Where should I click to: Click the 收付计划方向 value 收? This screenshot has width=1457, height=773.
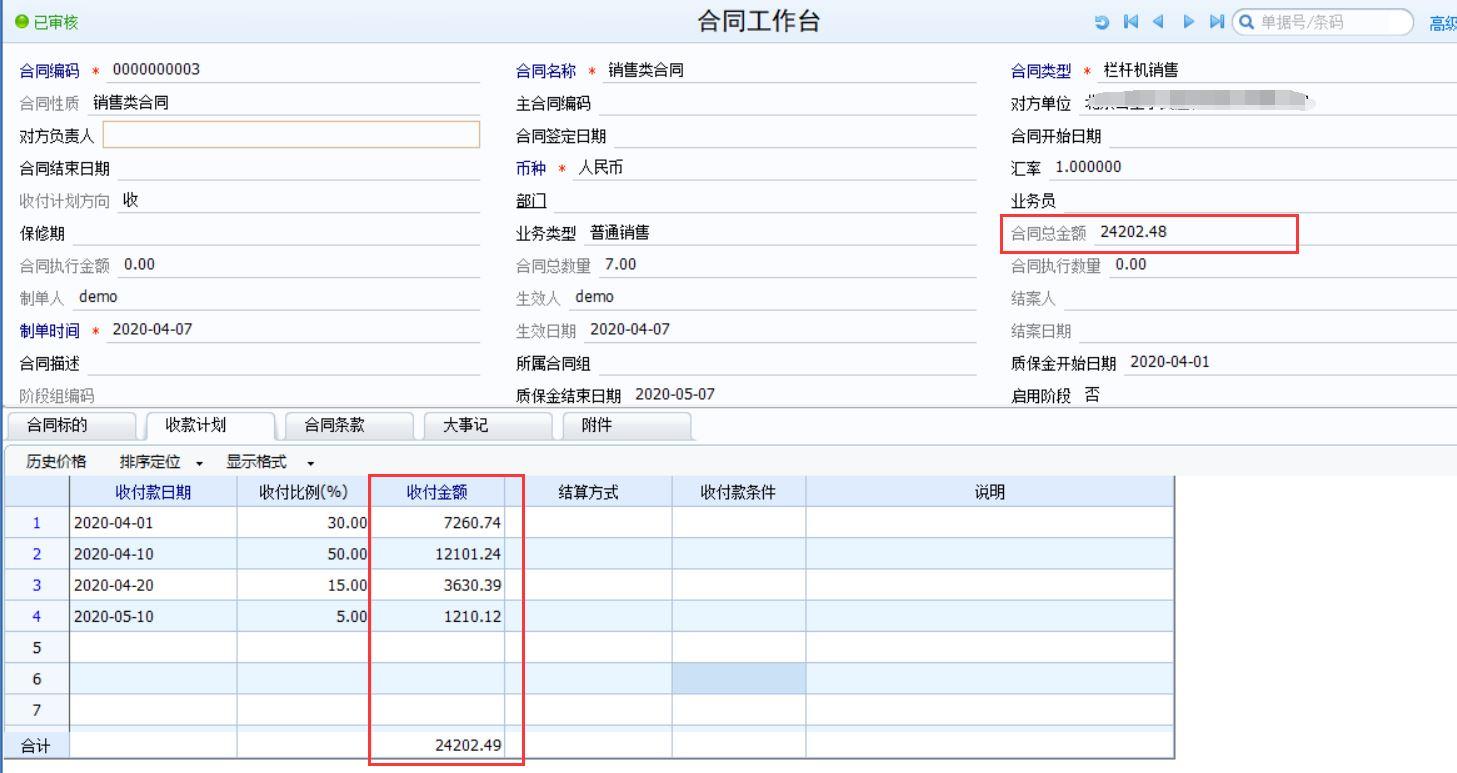[x=130, y=200]
